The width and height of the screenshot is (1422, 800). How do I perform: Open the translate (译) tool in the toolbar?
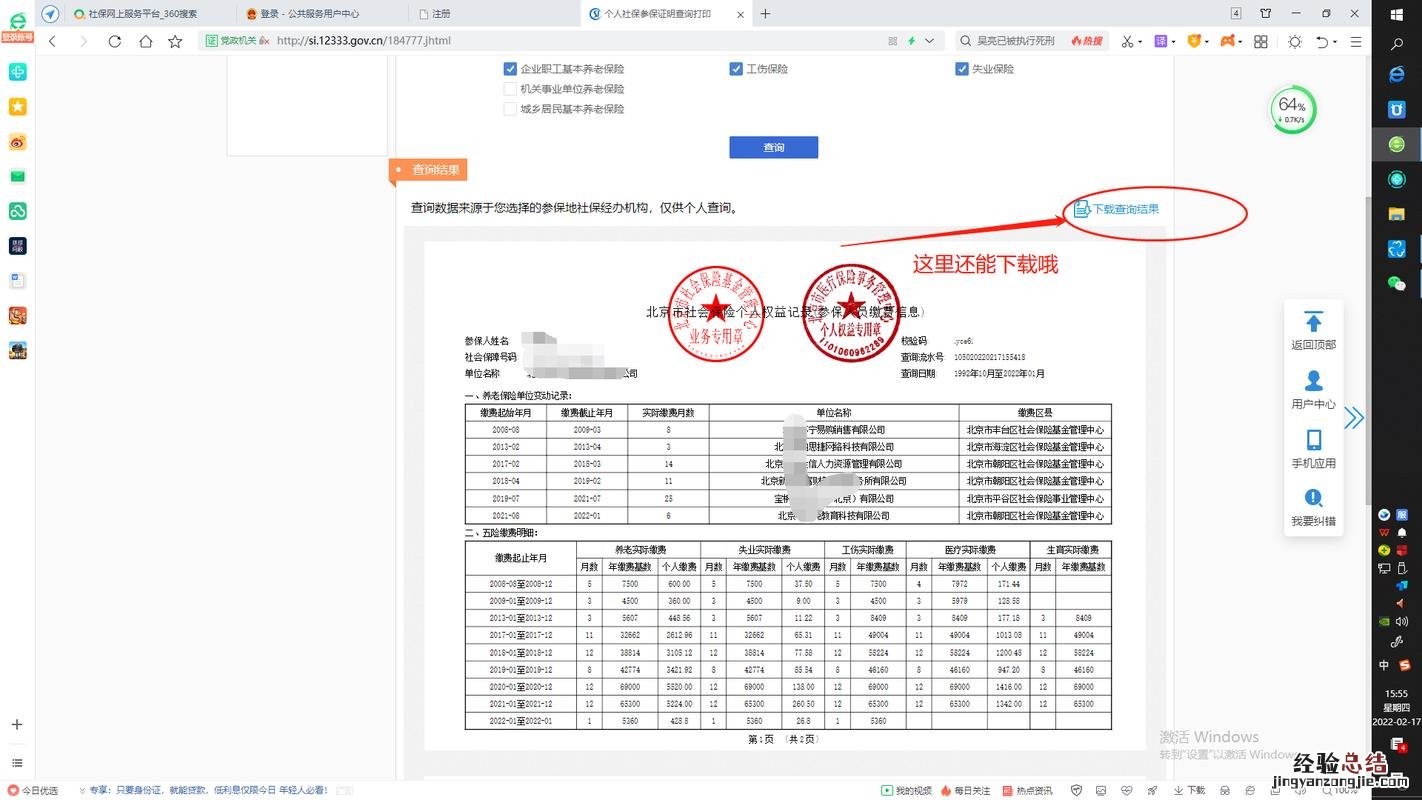1159,41
